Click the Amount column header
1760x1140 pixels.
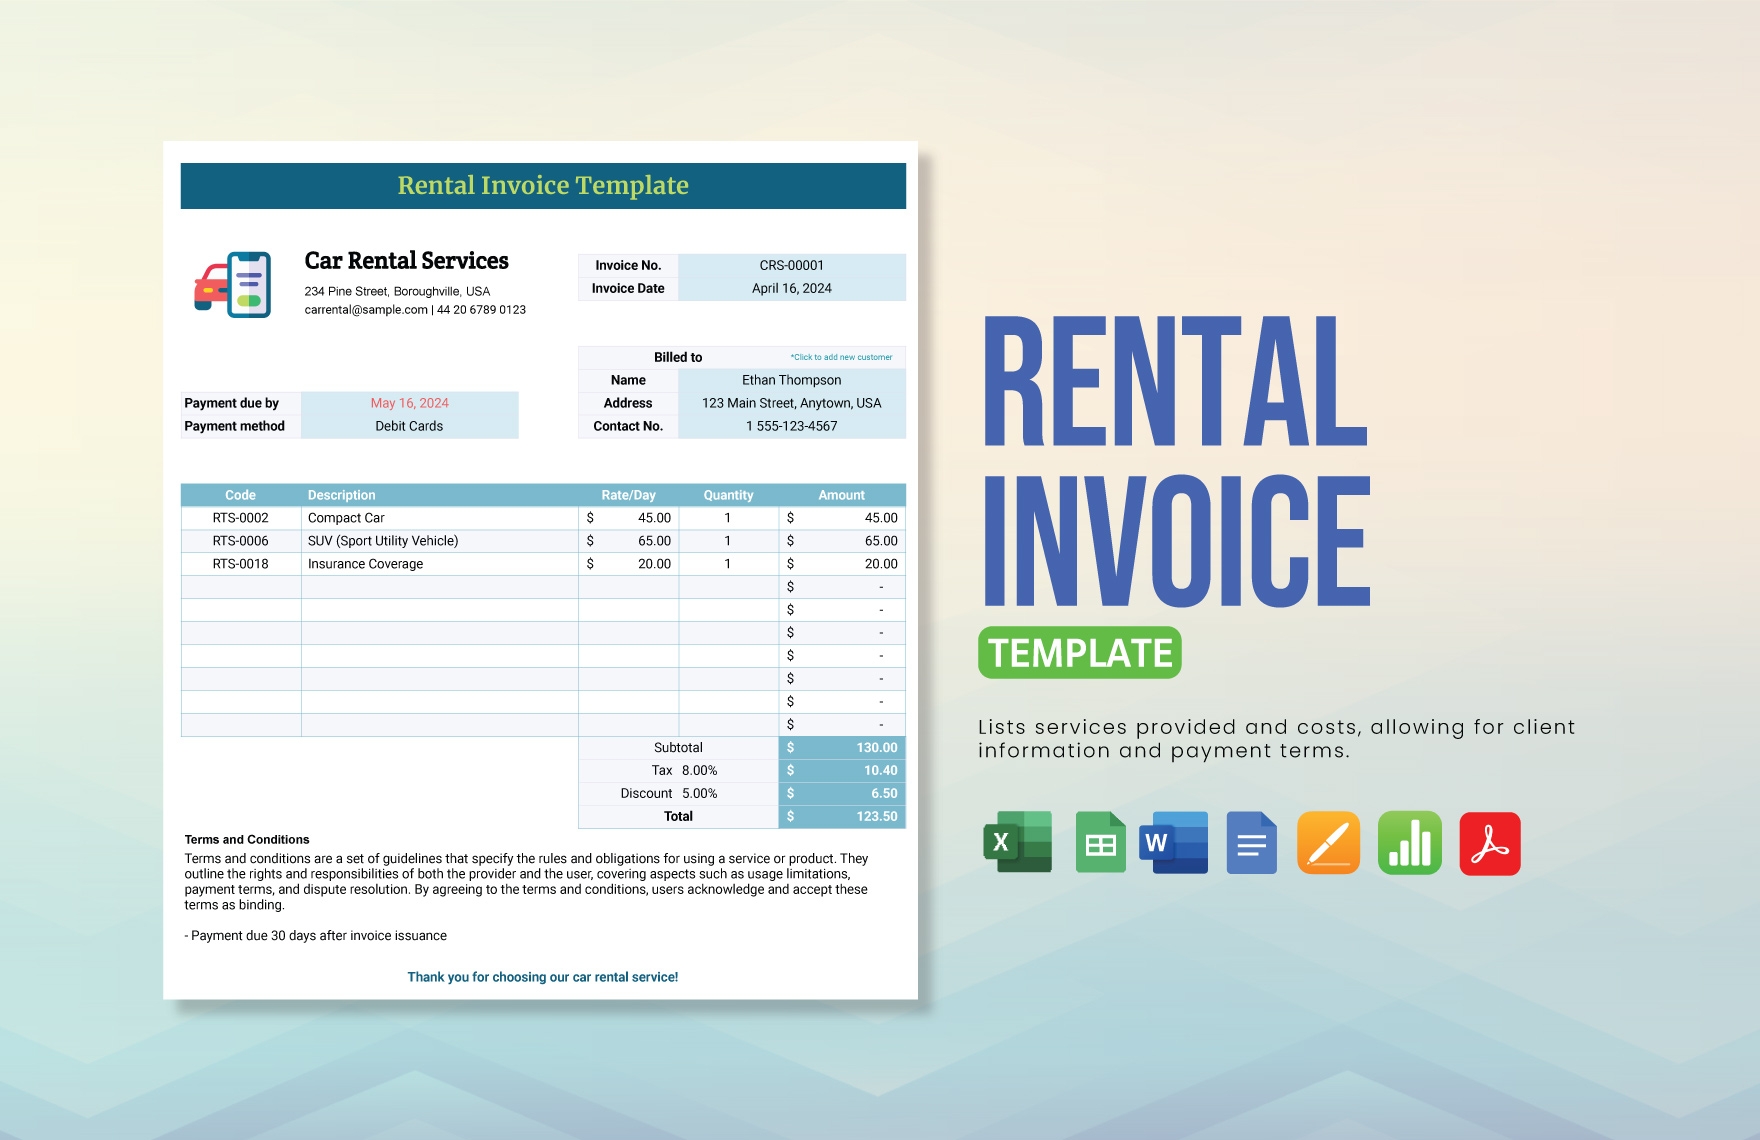(x=842, y=495)
